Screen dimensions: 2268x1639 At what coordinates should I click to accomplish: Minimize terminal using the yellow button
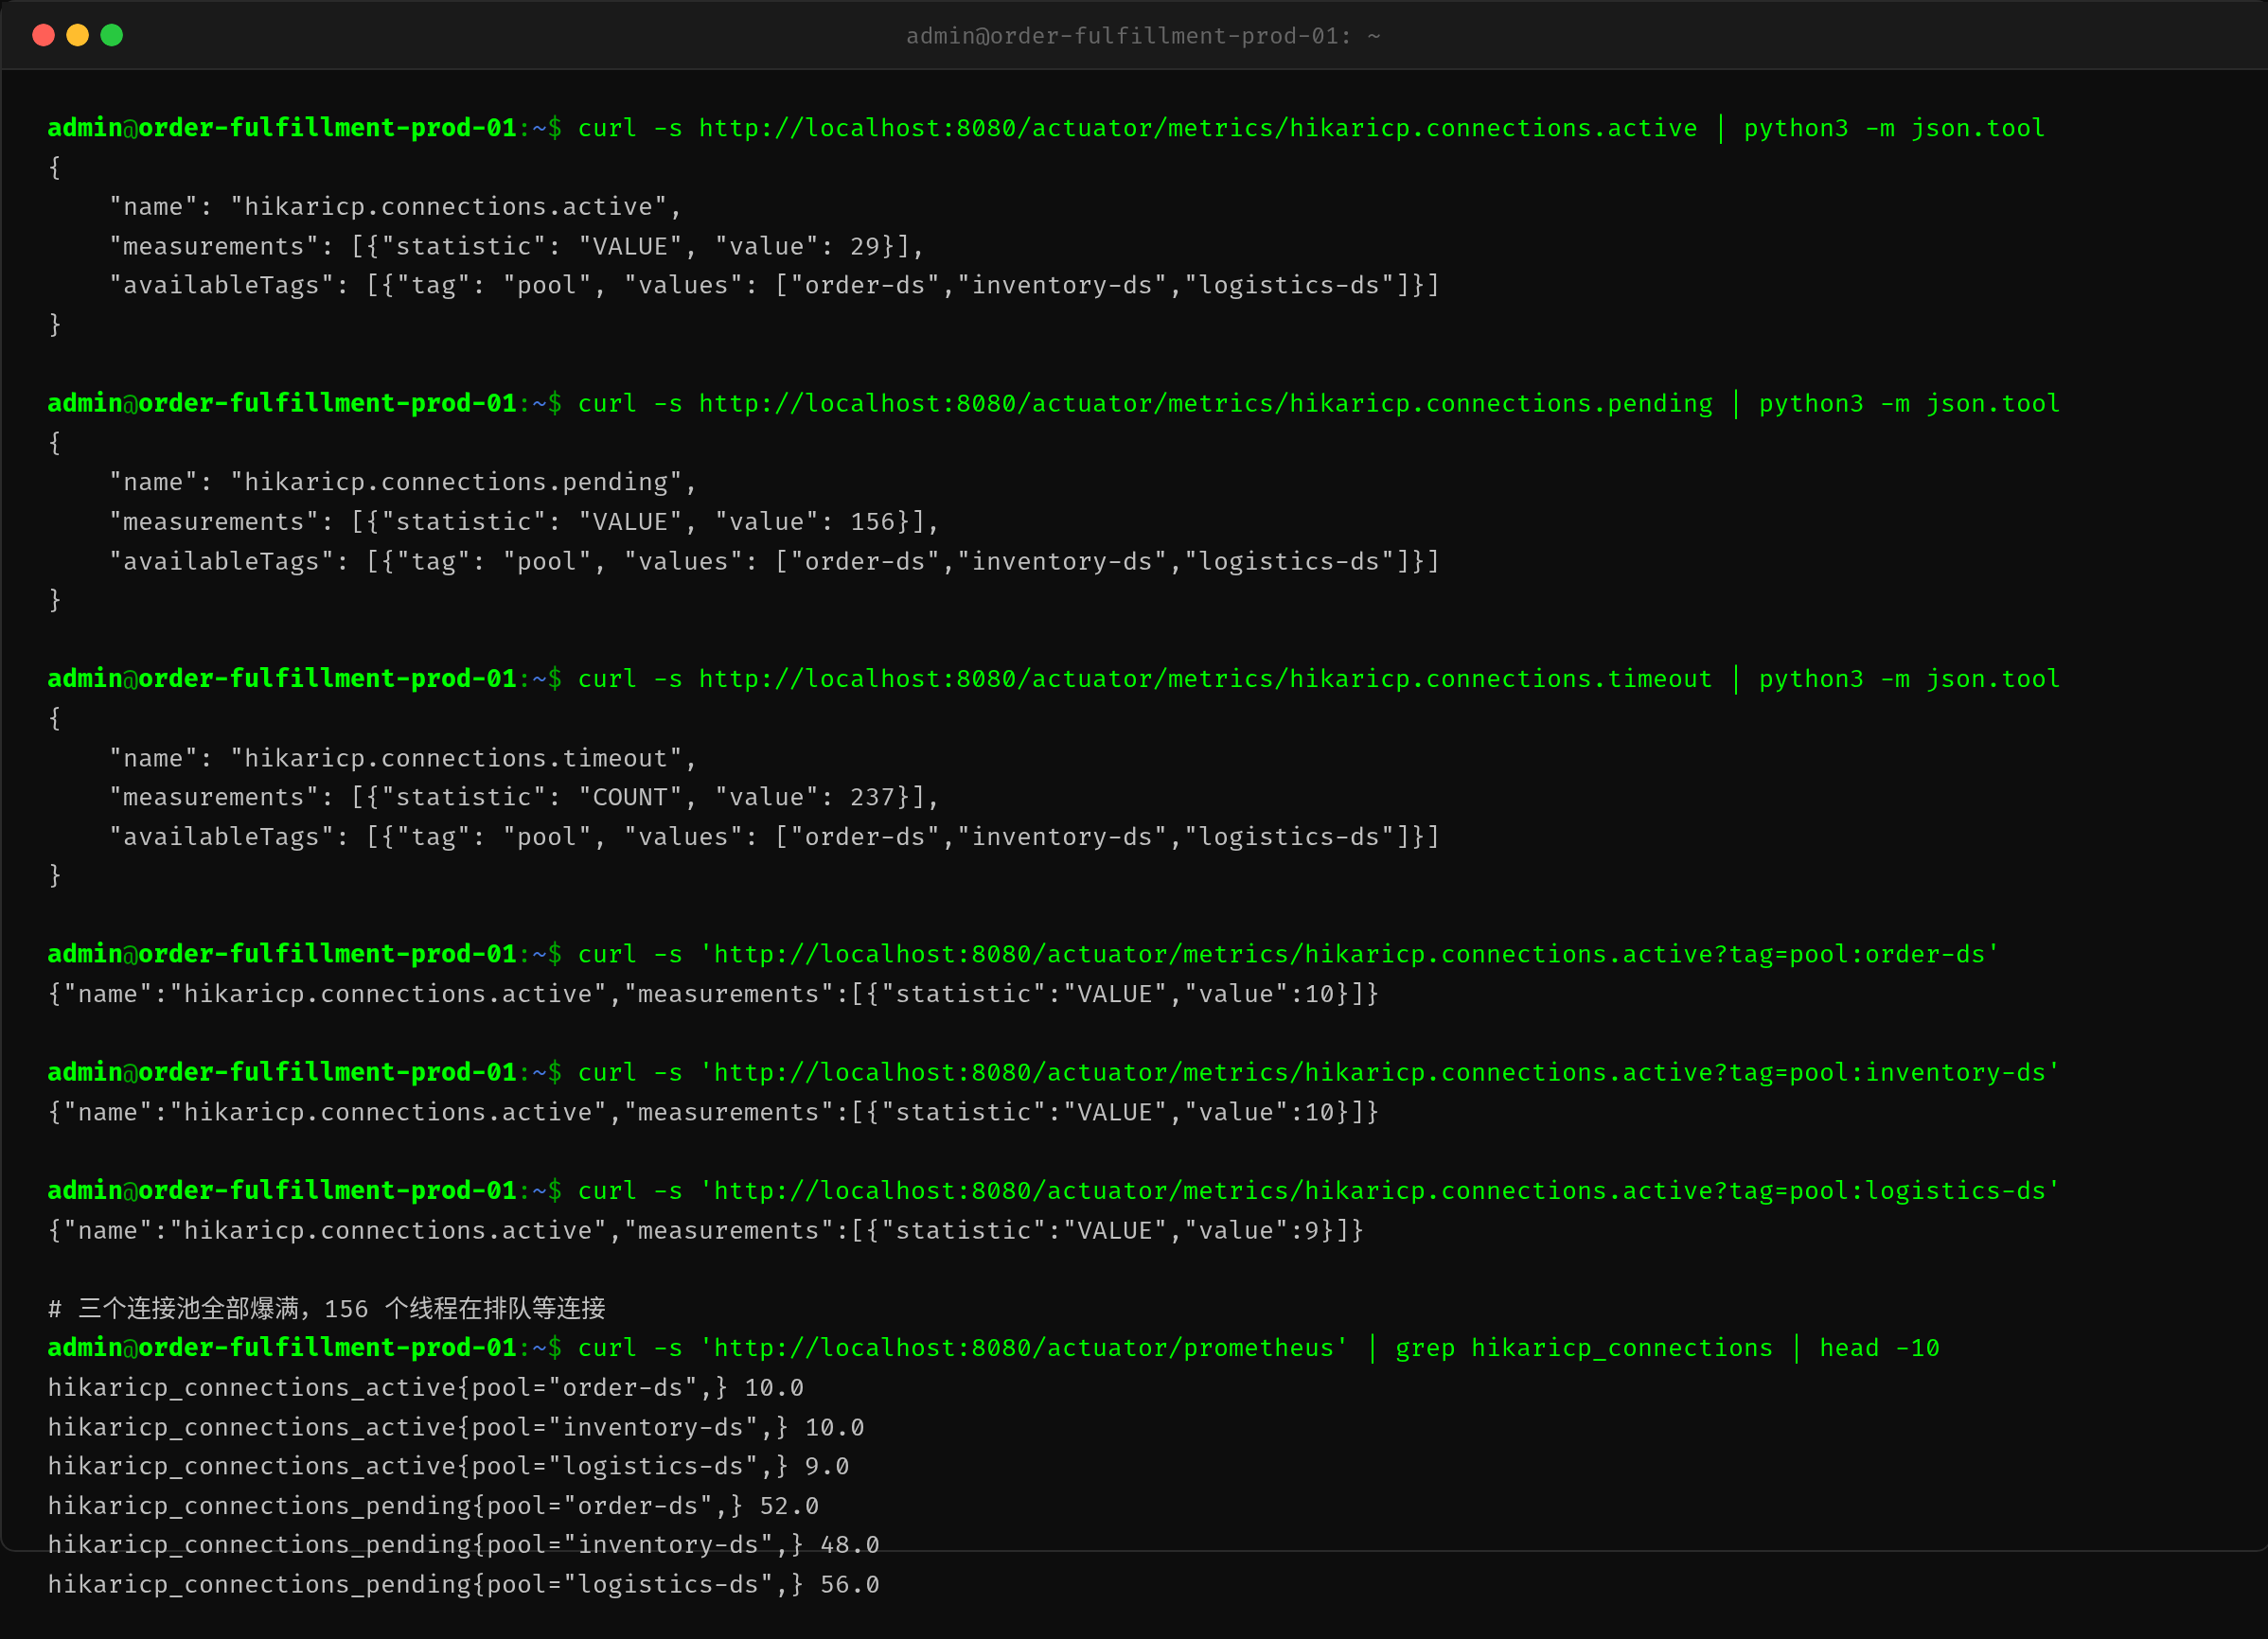(x=78, y=35)
